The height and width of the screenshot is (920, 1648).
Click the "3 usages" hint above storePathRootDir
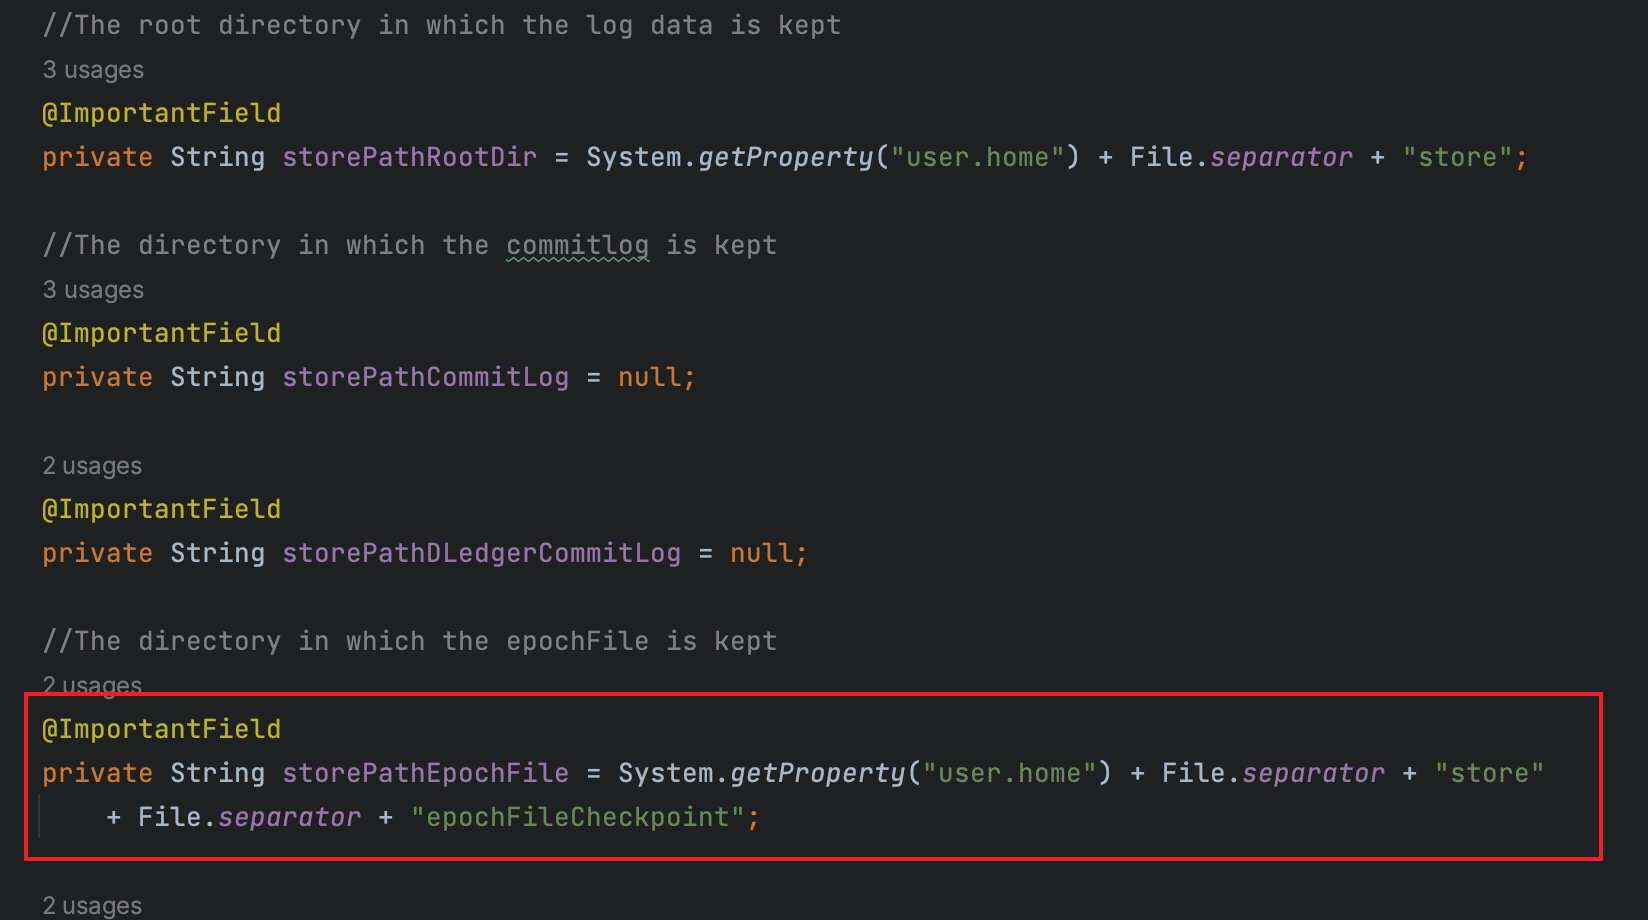pos(92,69)
